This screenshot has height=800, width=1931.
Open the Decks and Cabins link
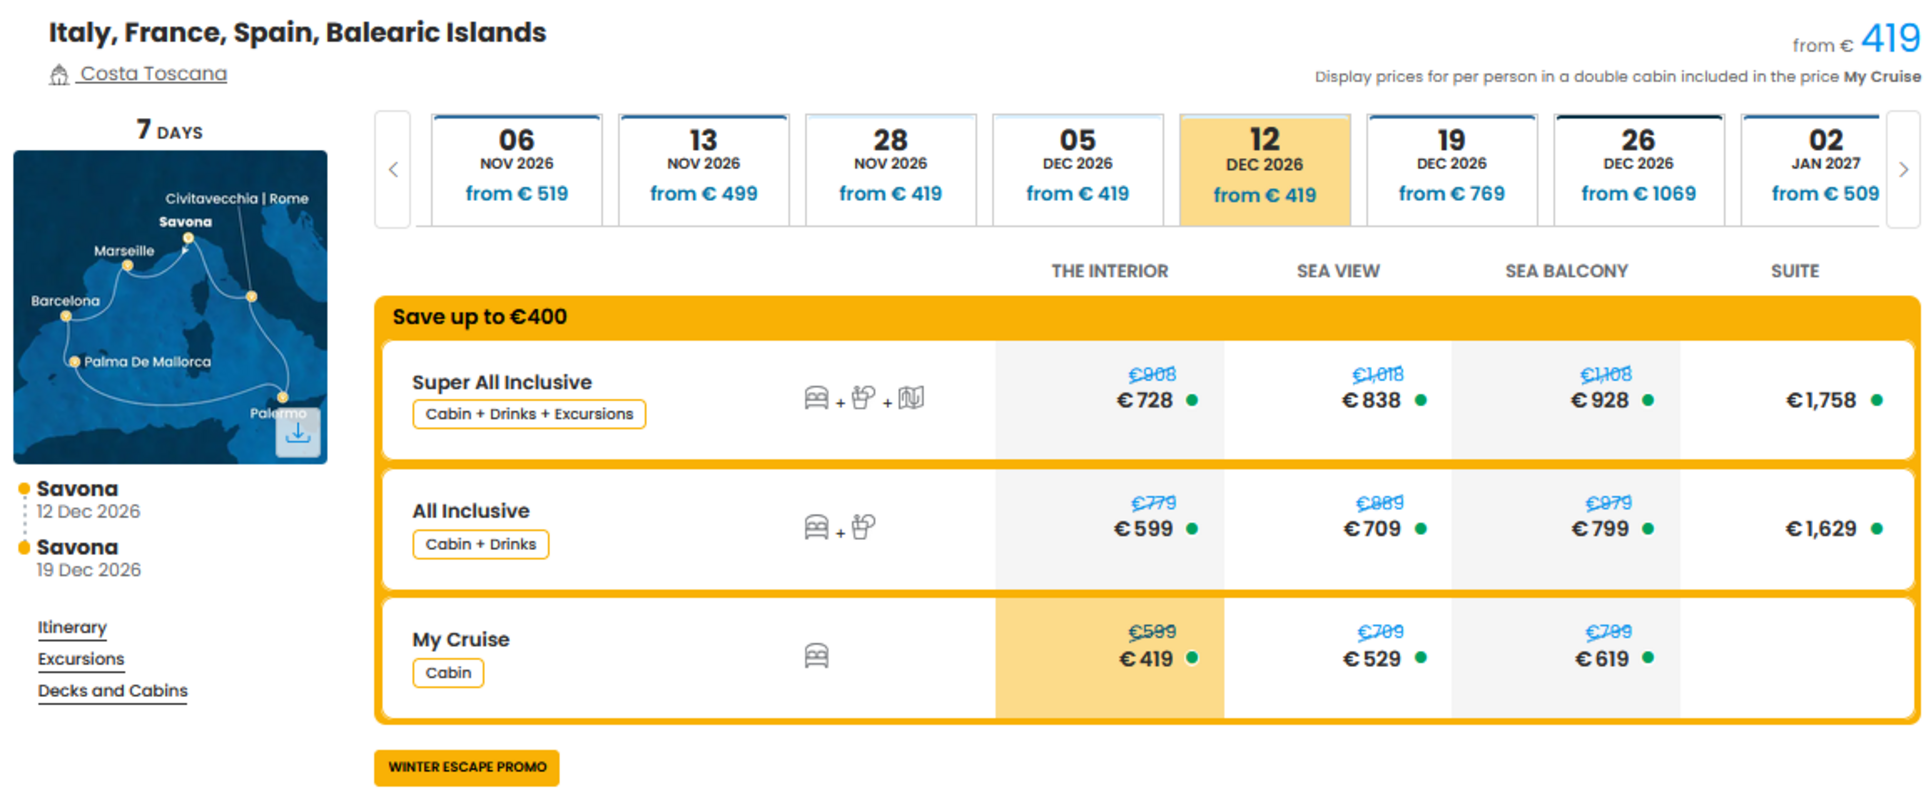click(113, 691)
